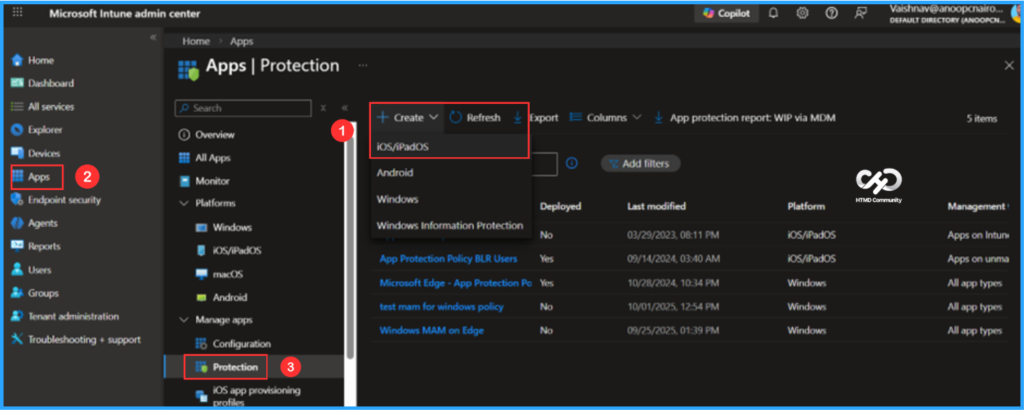
Task: Sort by the Platform column header
Action: [x=806, y=206]
